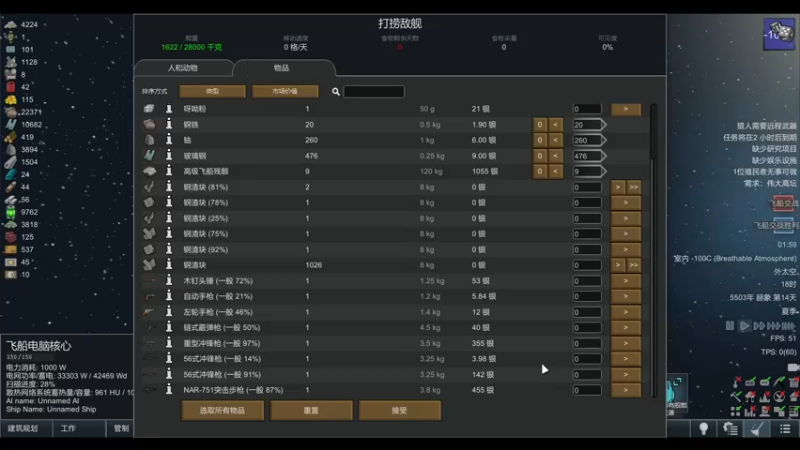
Task: Click the 重置 reset button
Action: (311, 411)
